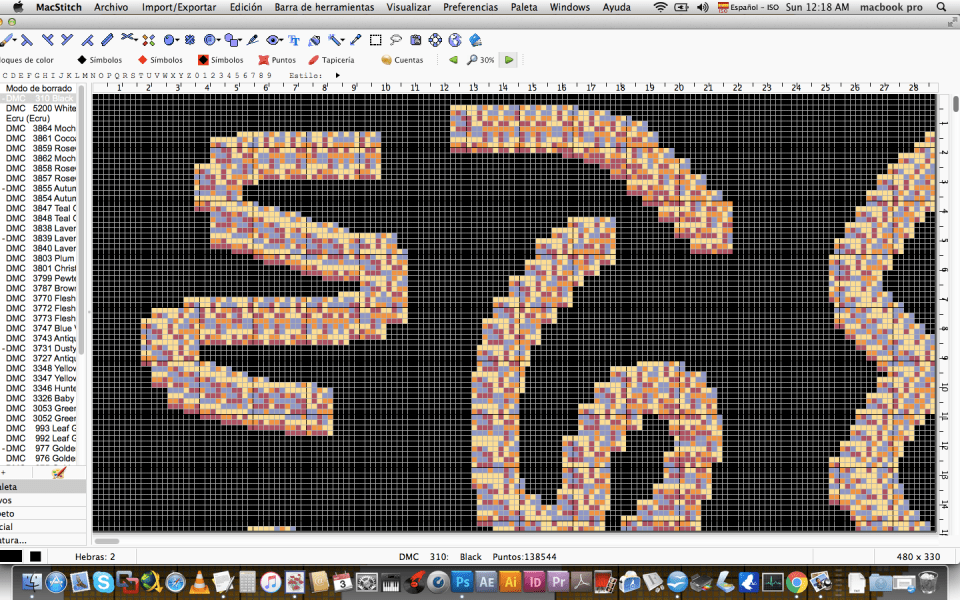Click the green zoom-out arrow

point(453,60)
